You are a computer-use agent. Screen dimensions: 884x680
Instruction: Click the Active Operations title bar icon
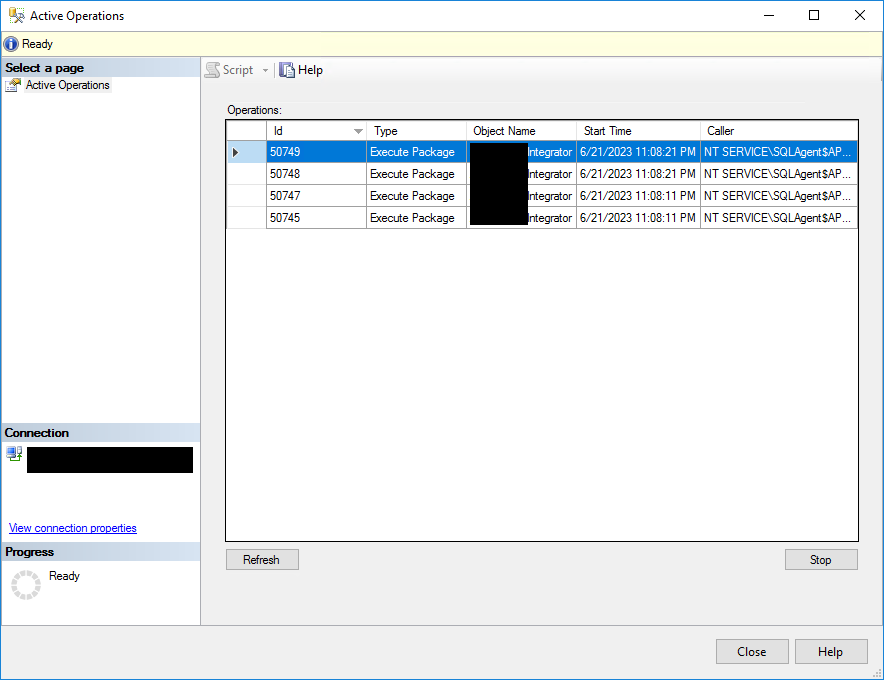pyautogui.click(x=15, y=16)
